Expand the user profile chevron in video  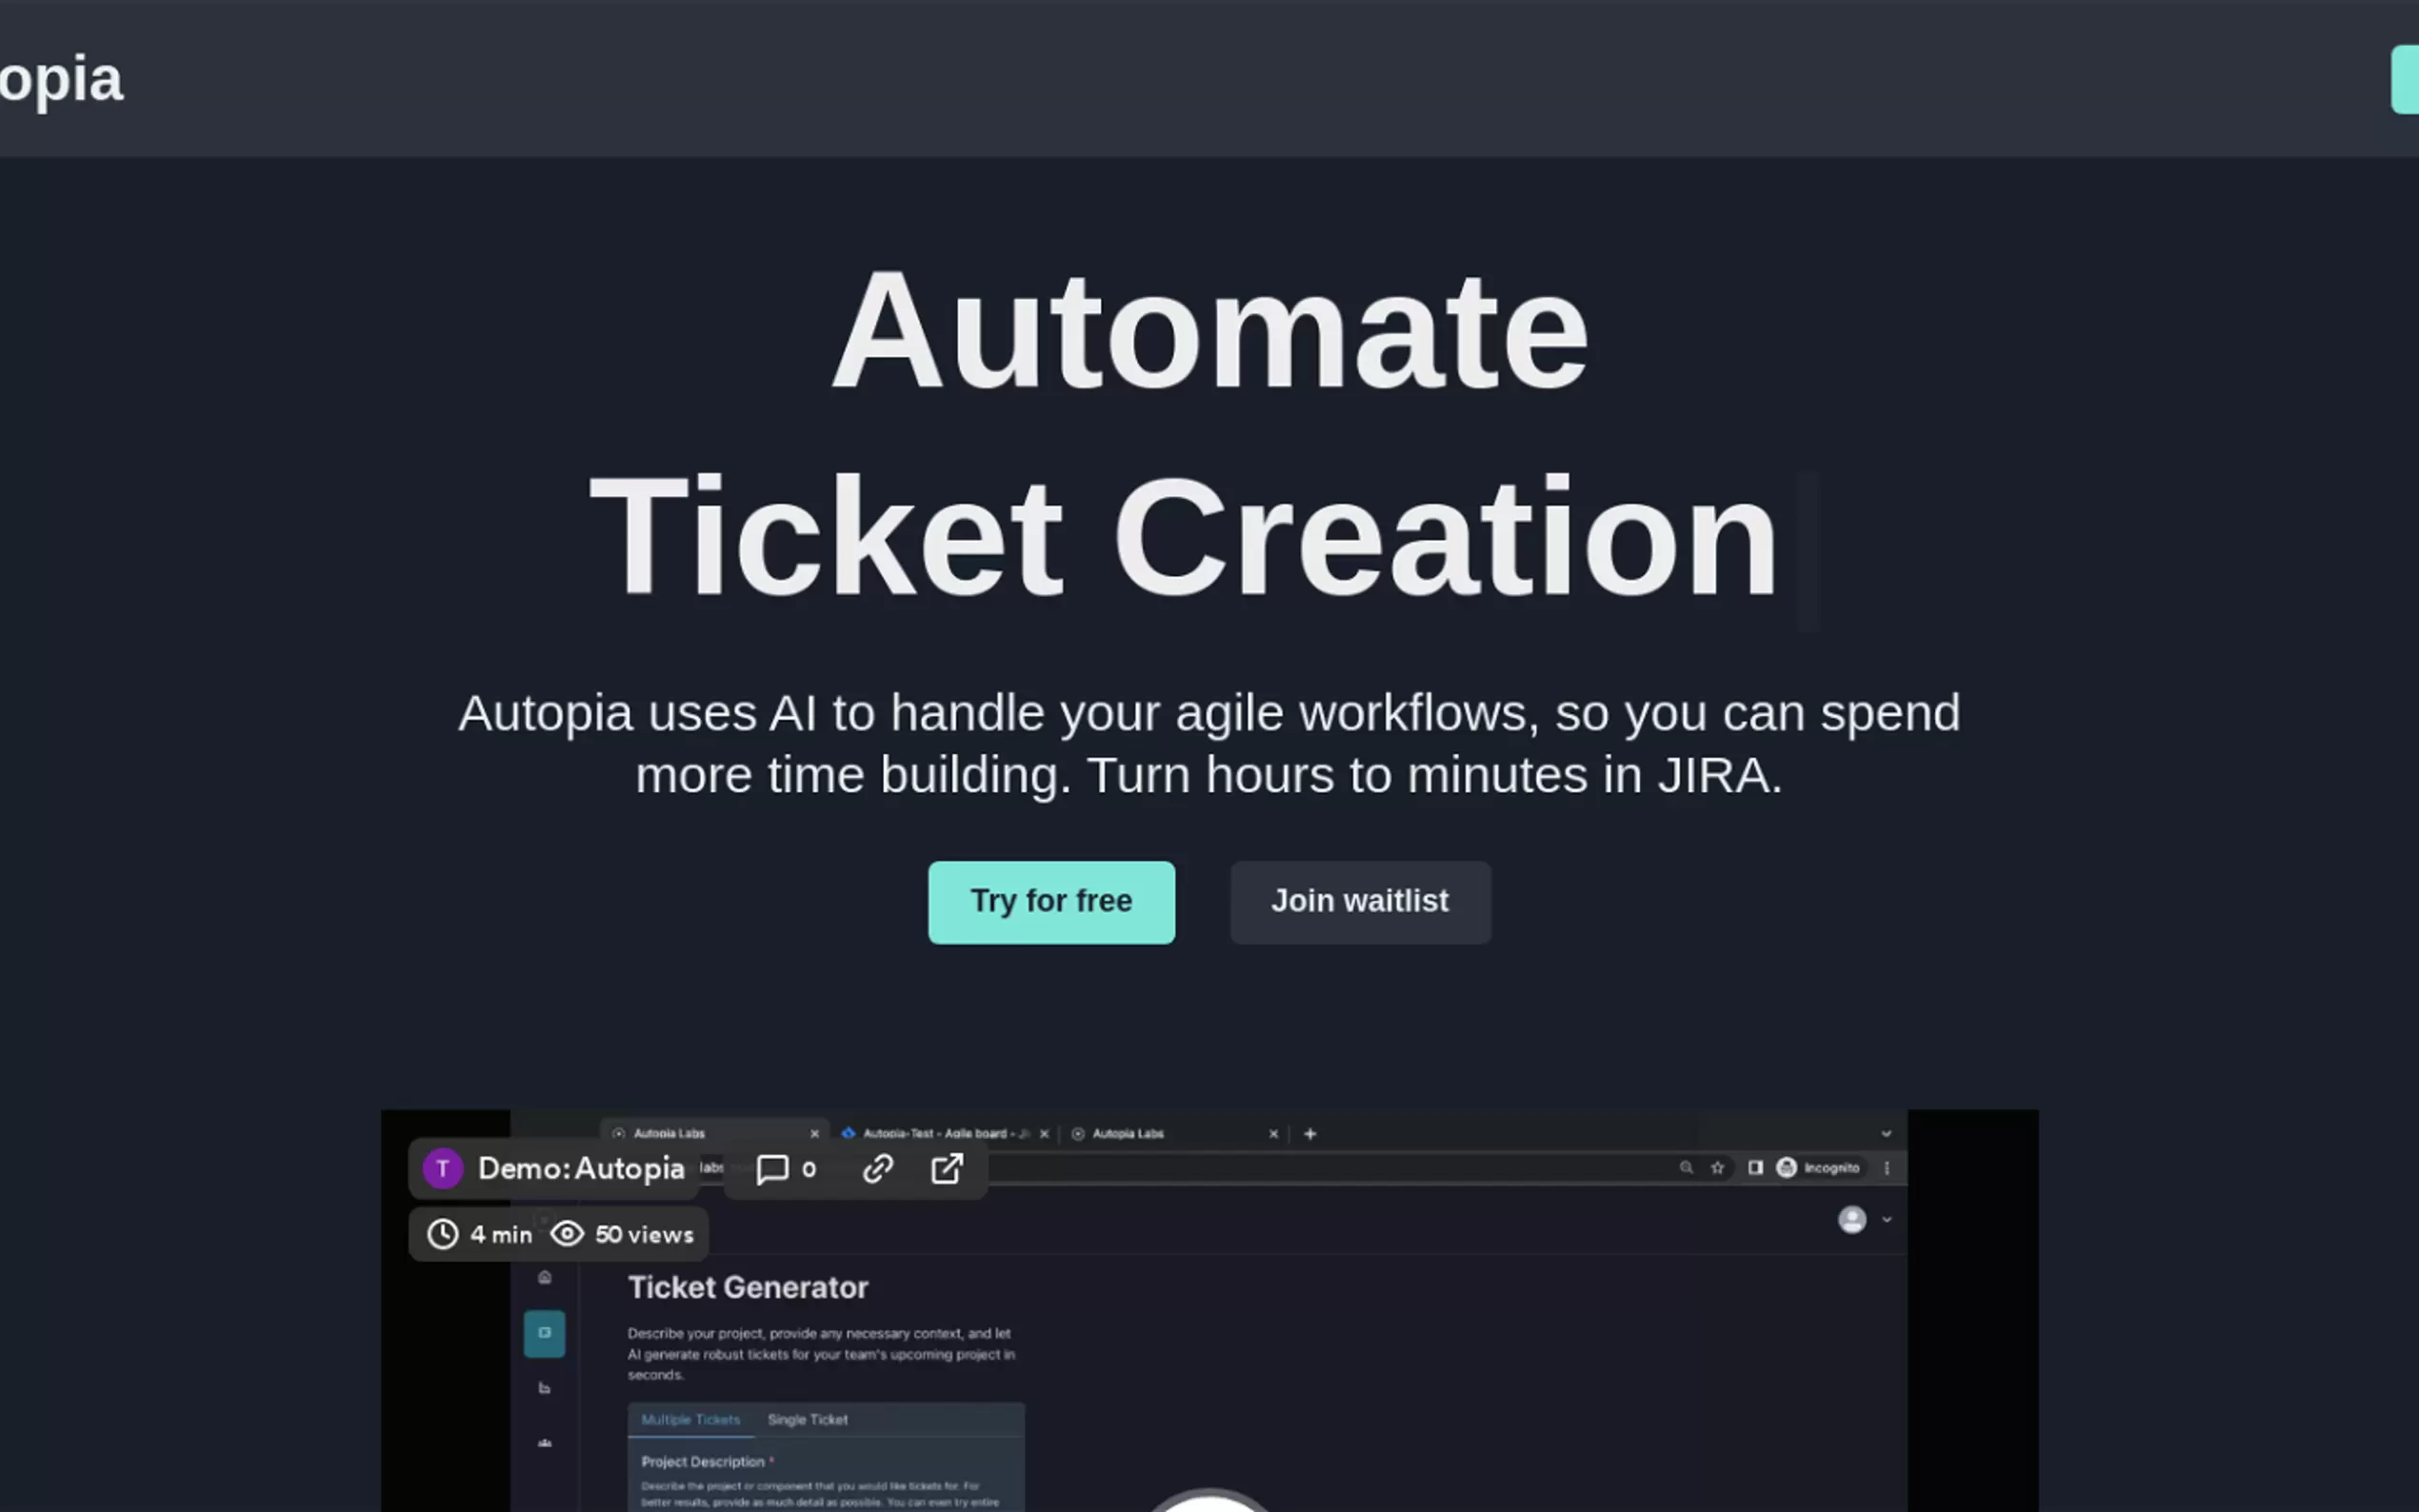pyautogui.click(x=1887, y=1220)
